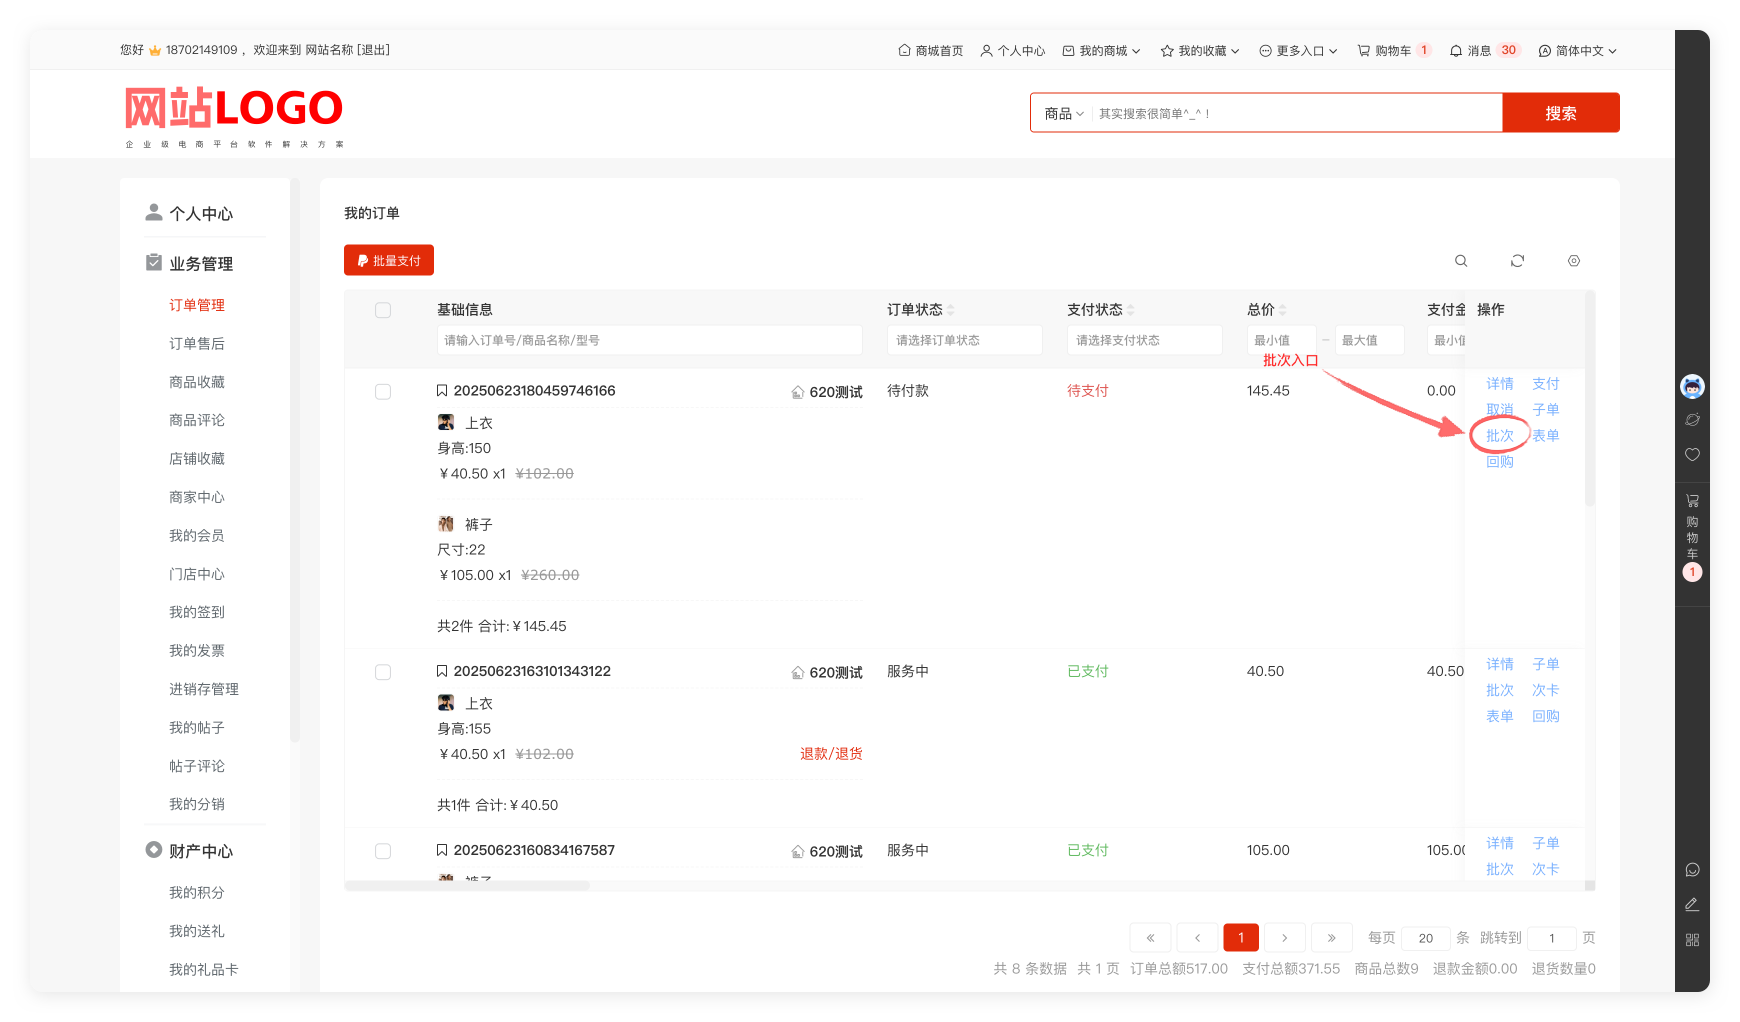Click the red 搜索 button
The width and height of the screenshot is (1740, 1022).
click(1560, 113)
